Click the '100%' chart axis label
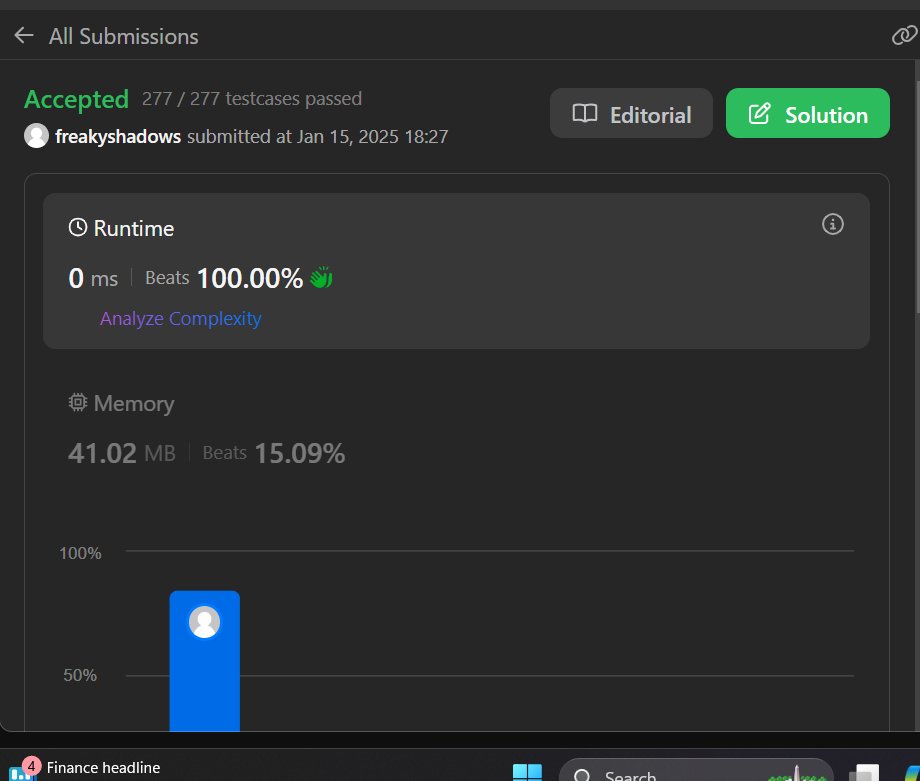This screenshot has height=781, width=920. [80, 553]
